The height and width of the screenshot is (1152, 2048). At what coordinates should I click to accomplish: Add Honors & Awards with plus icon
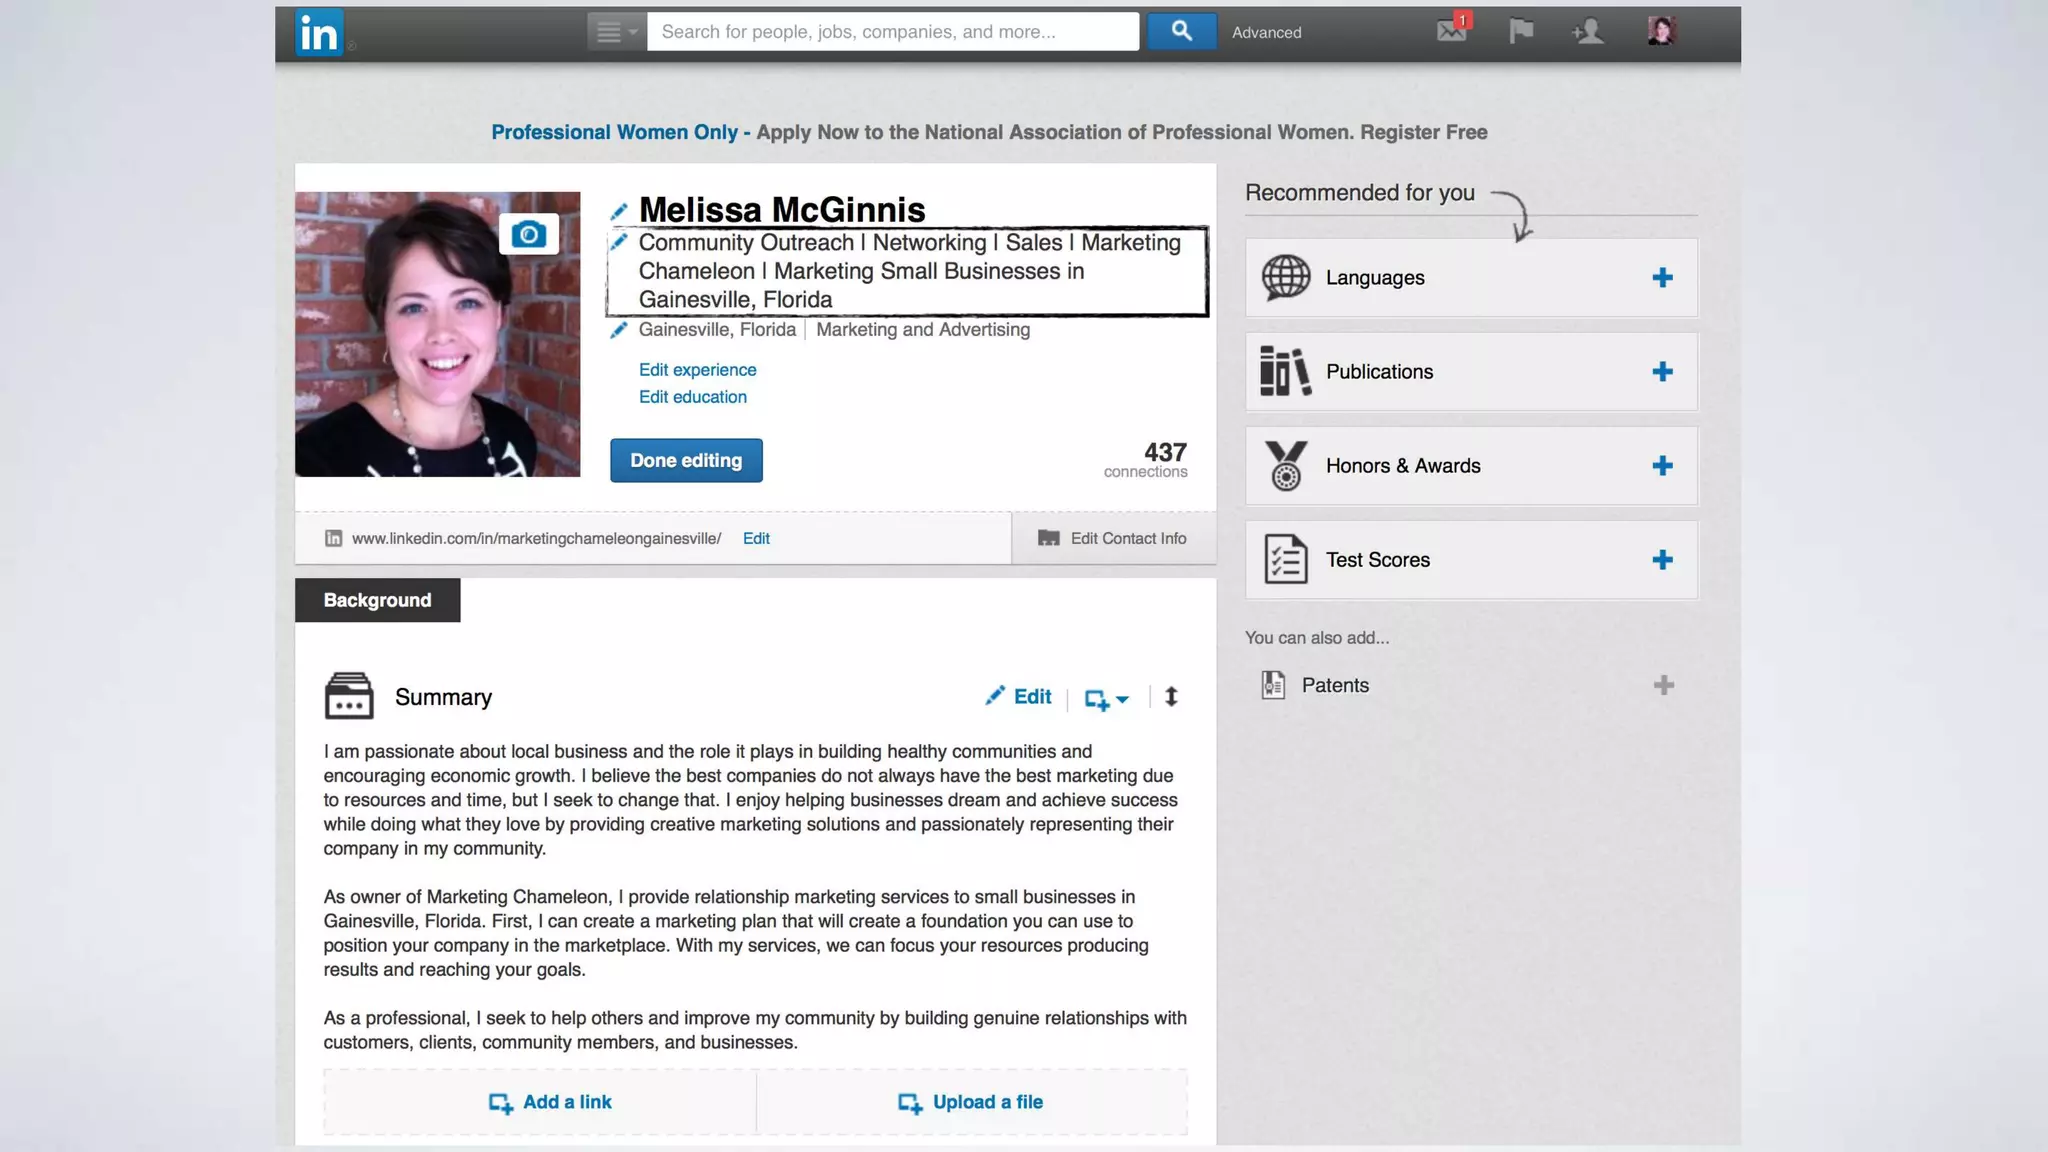click(1662, 466)
